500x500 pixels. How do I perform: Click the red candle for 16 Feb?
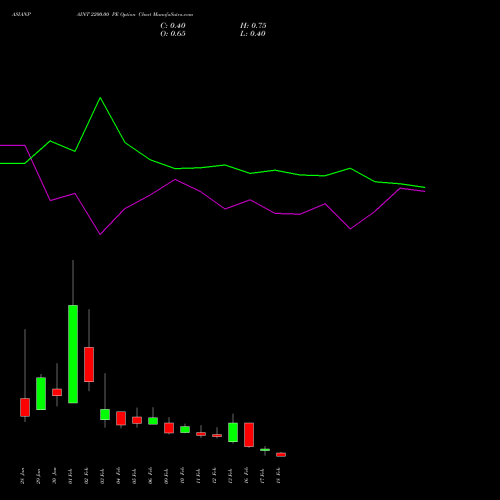[x=249, y=435]
